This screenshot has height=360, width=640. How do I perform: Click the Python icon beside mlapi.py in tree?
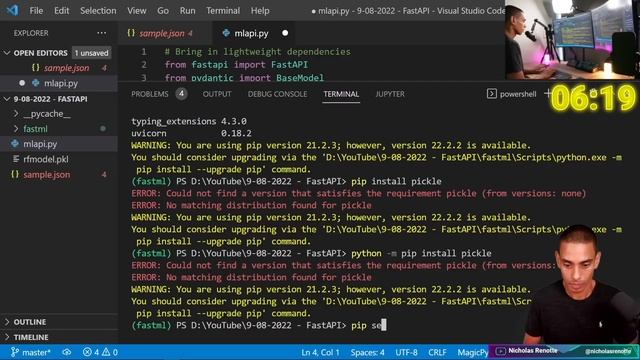[x=15, y=144]
